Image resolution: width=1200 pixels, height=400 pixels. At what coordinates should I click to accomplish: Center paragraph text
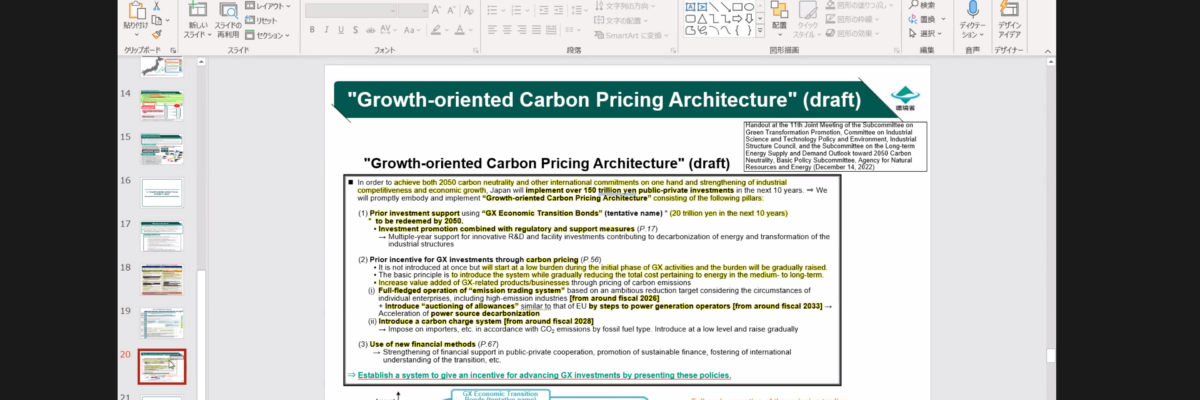(506, 30)
